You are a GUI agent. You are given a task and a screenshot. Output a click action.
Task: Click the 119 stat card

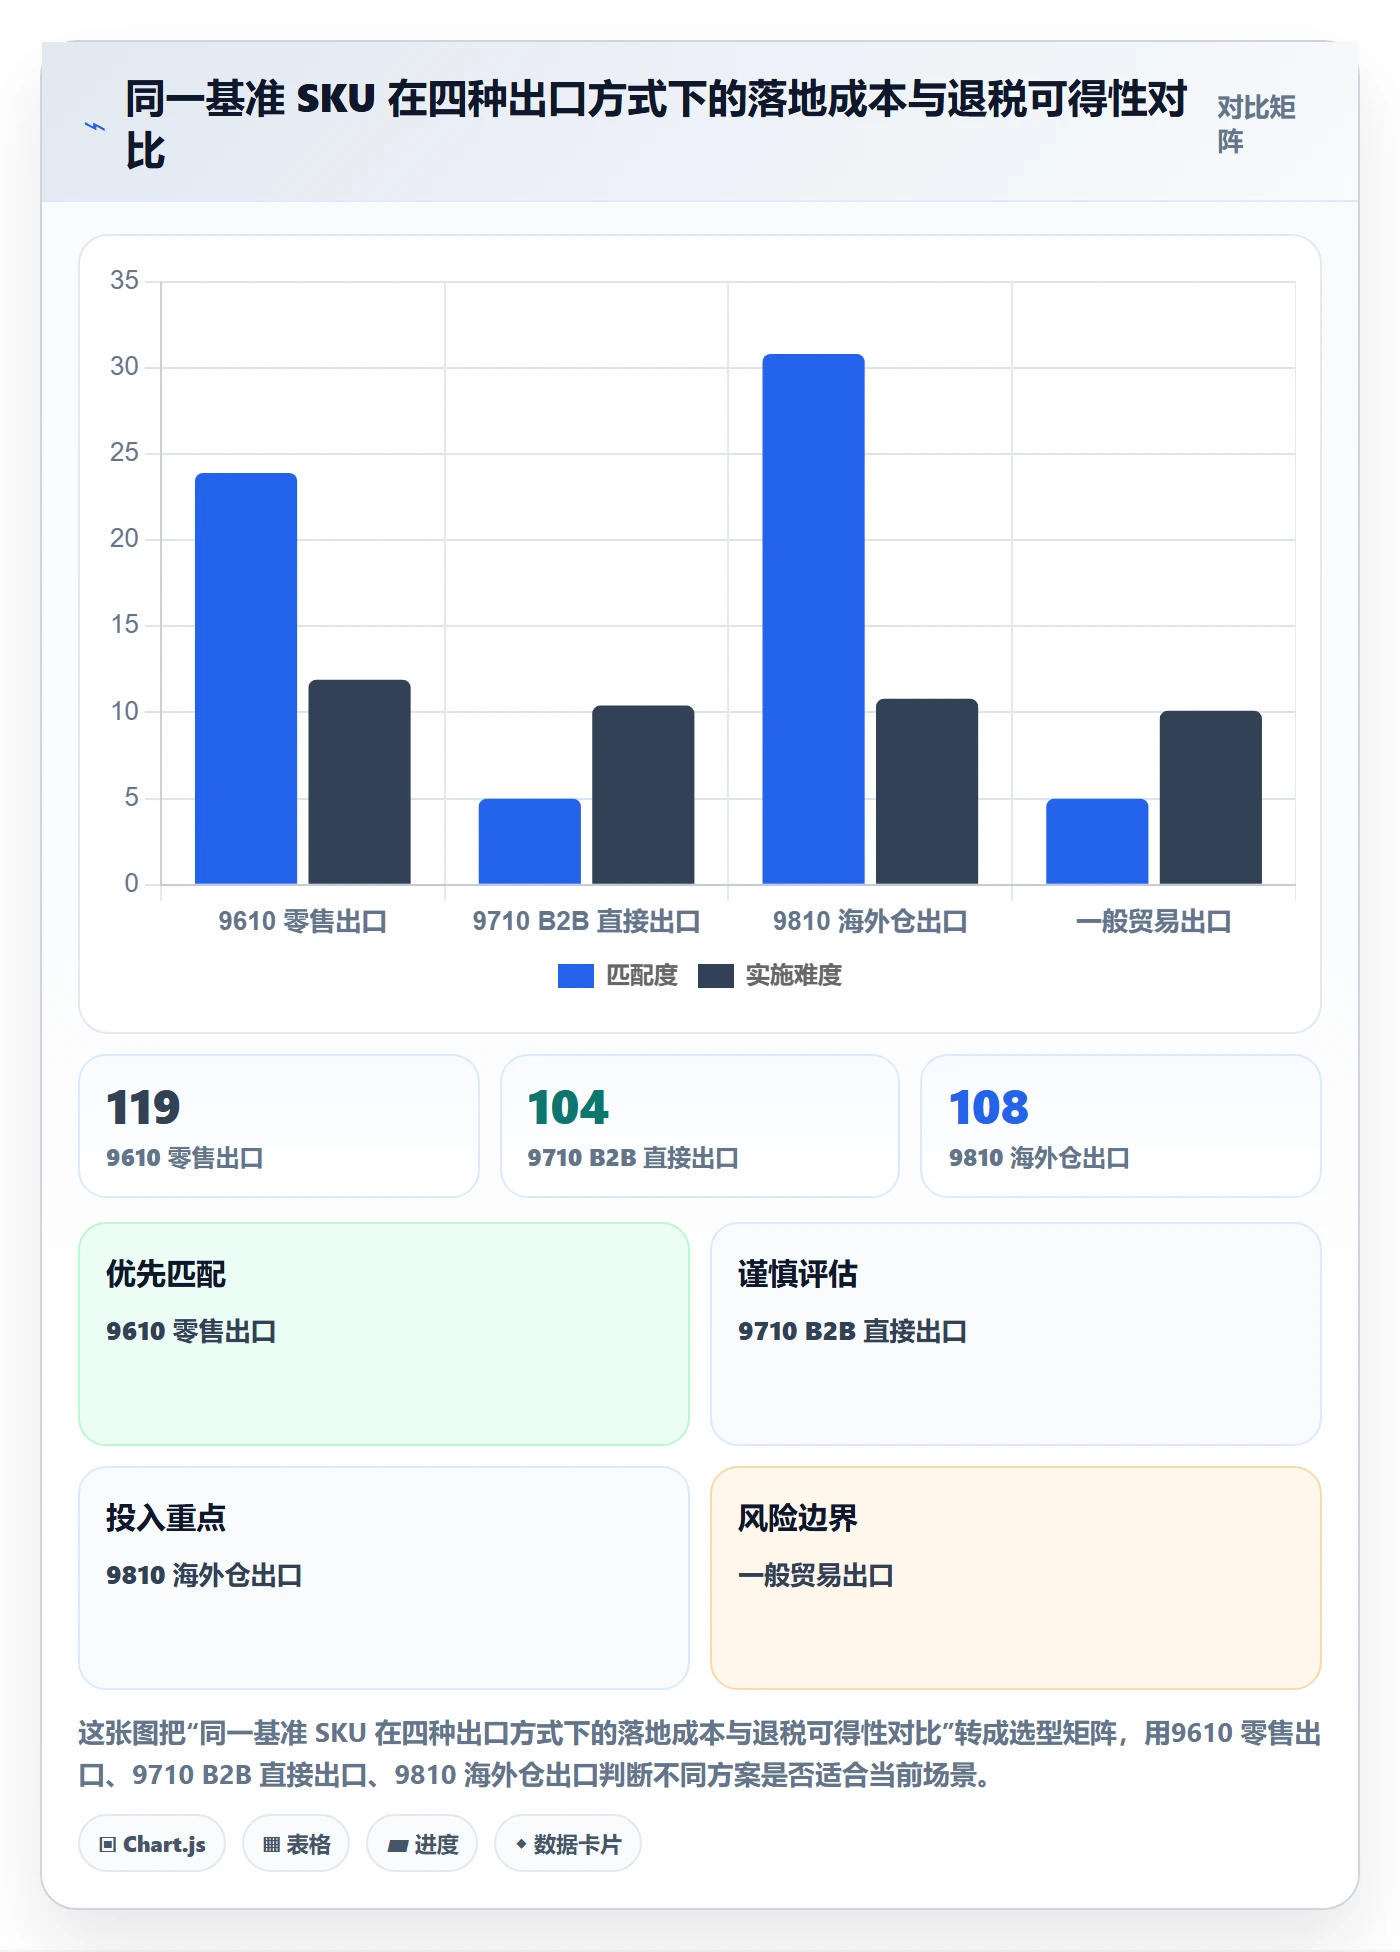pos(279,1126)
